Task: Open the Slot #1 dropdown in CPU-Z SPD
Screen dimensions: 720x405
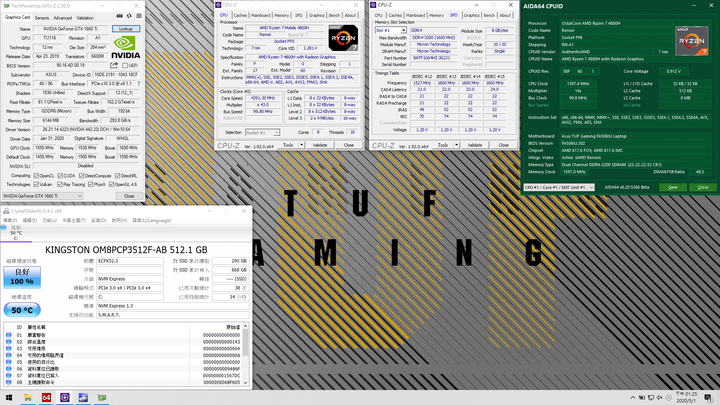Action: click(x=390, y=30)
